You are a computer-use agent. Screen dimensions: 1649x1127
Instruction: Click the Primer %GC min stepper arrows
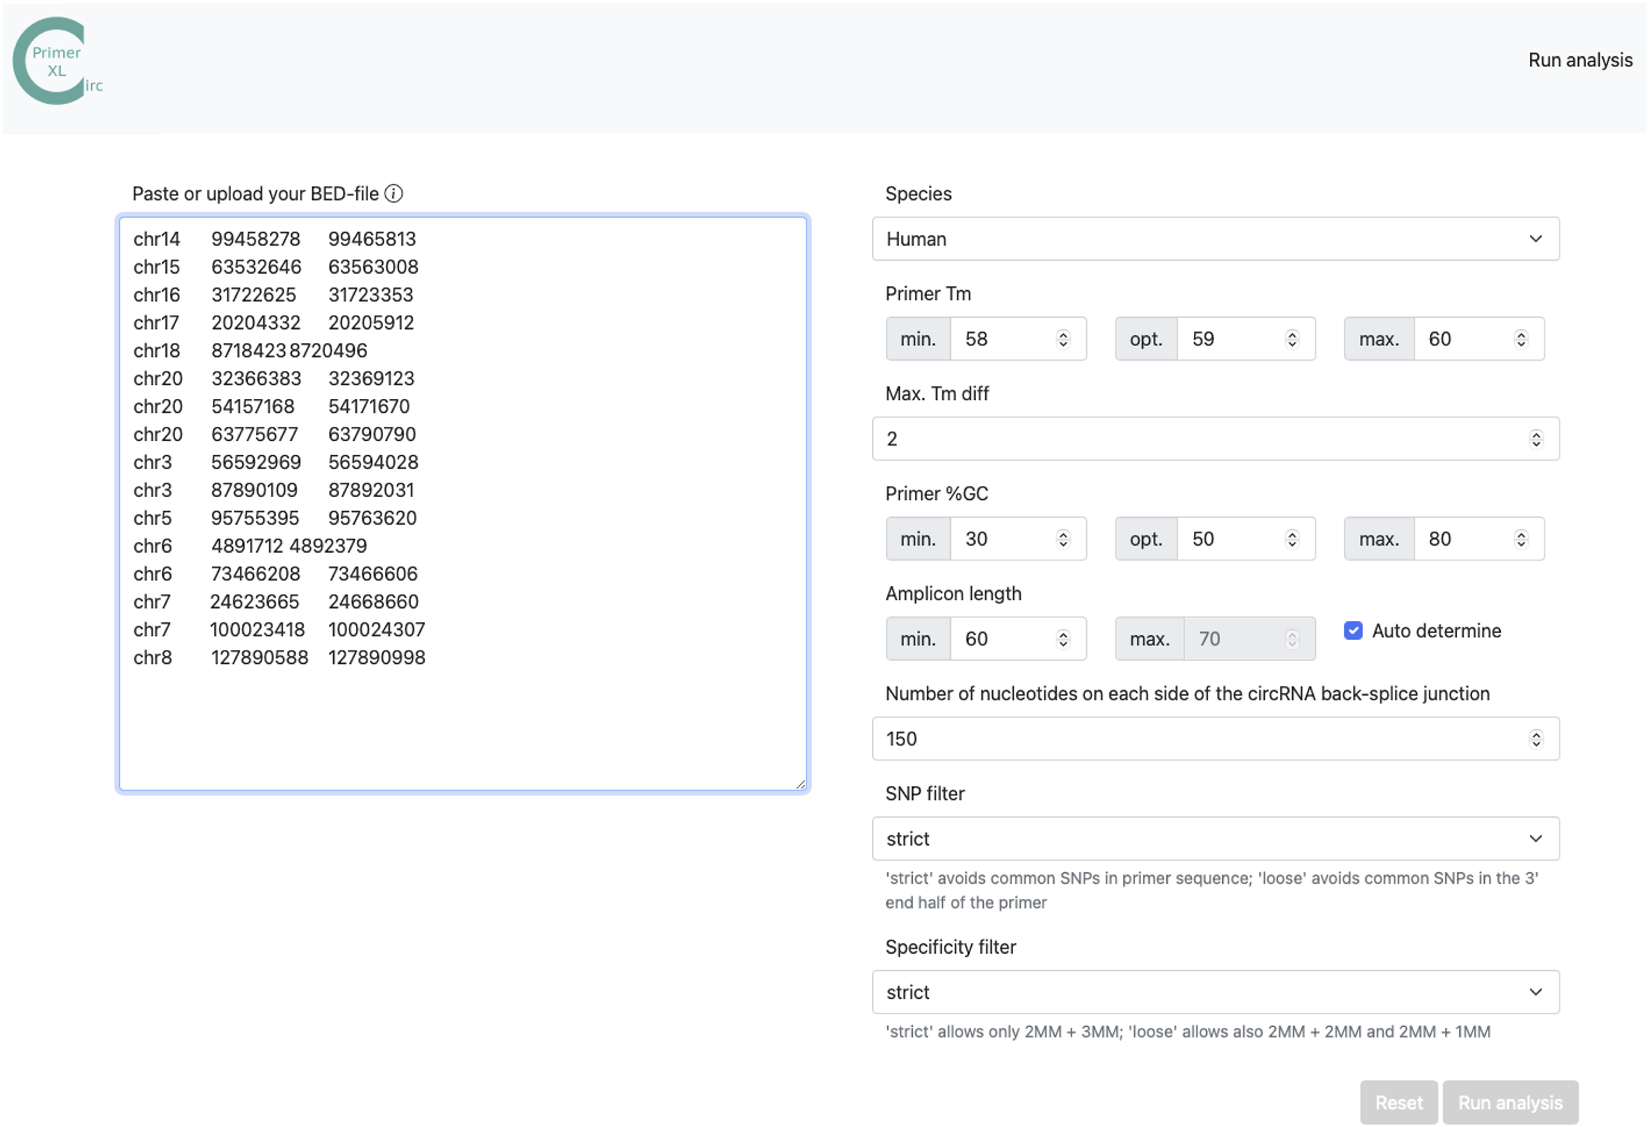pos(1063,539)
